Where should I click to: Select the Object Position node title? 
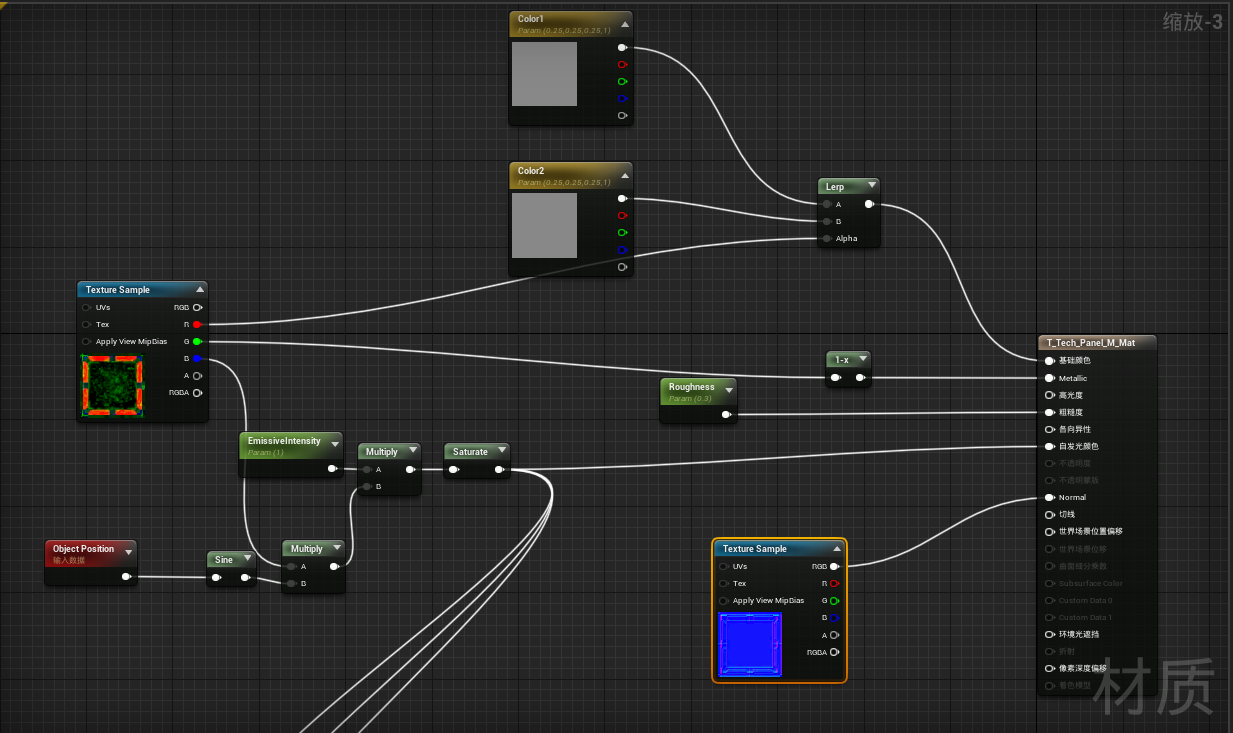(84, 549)
